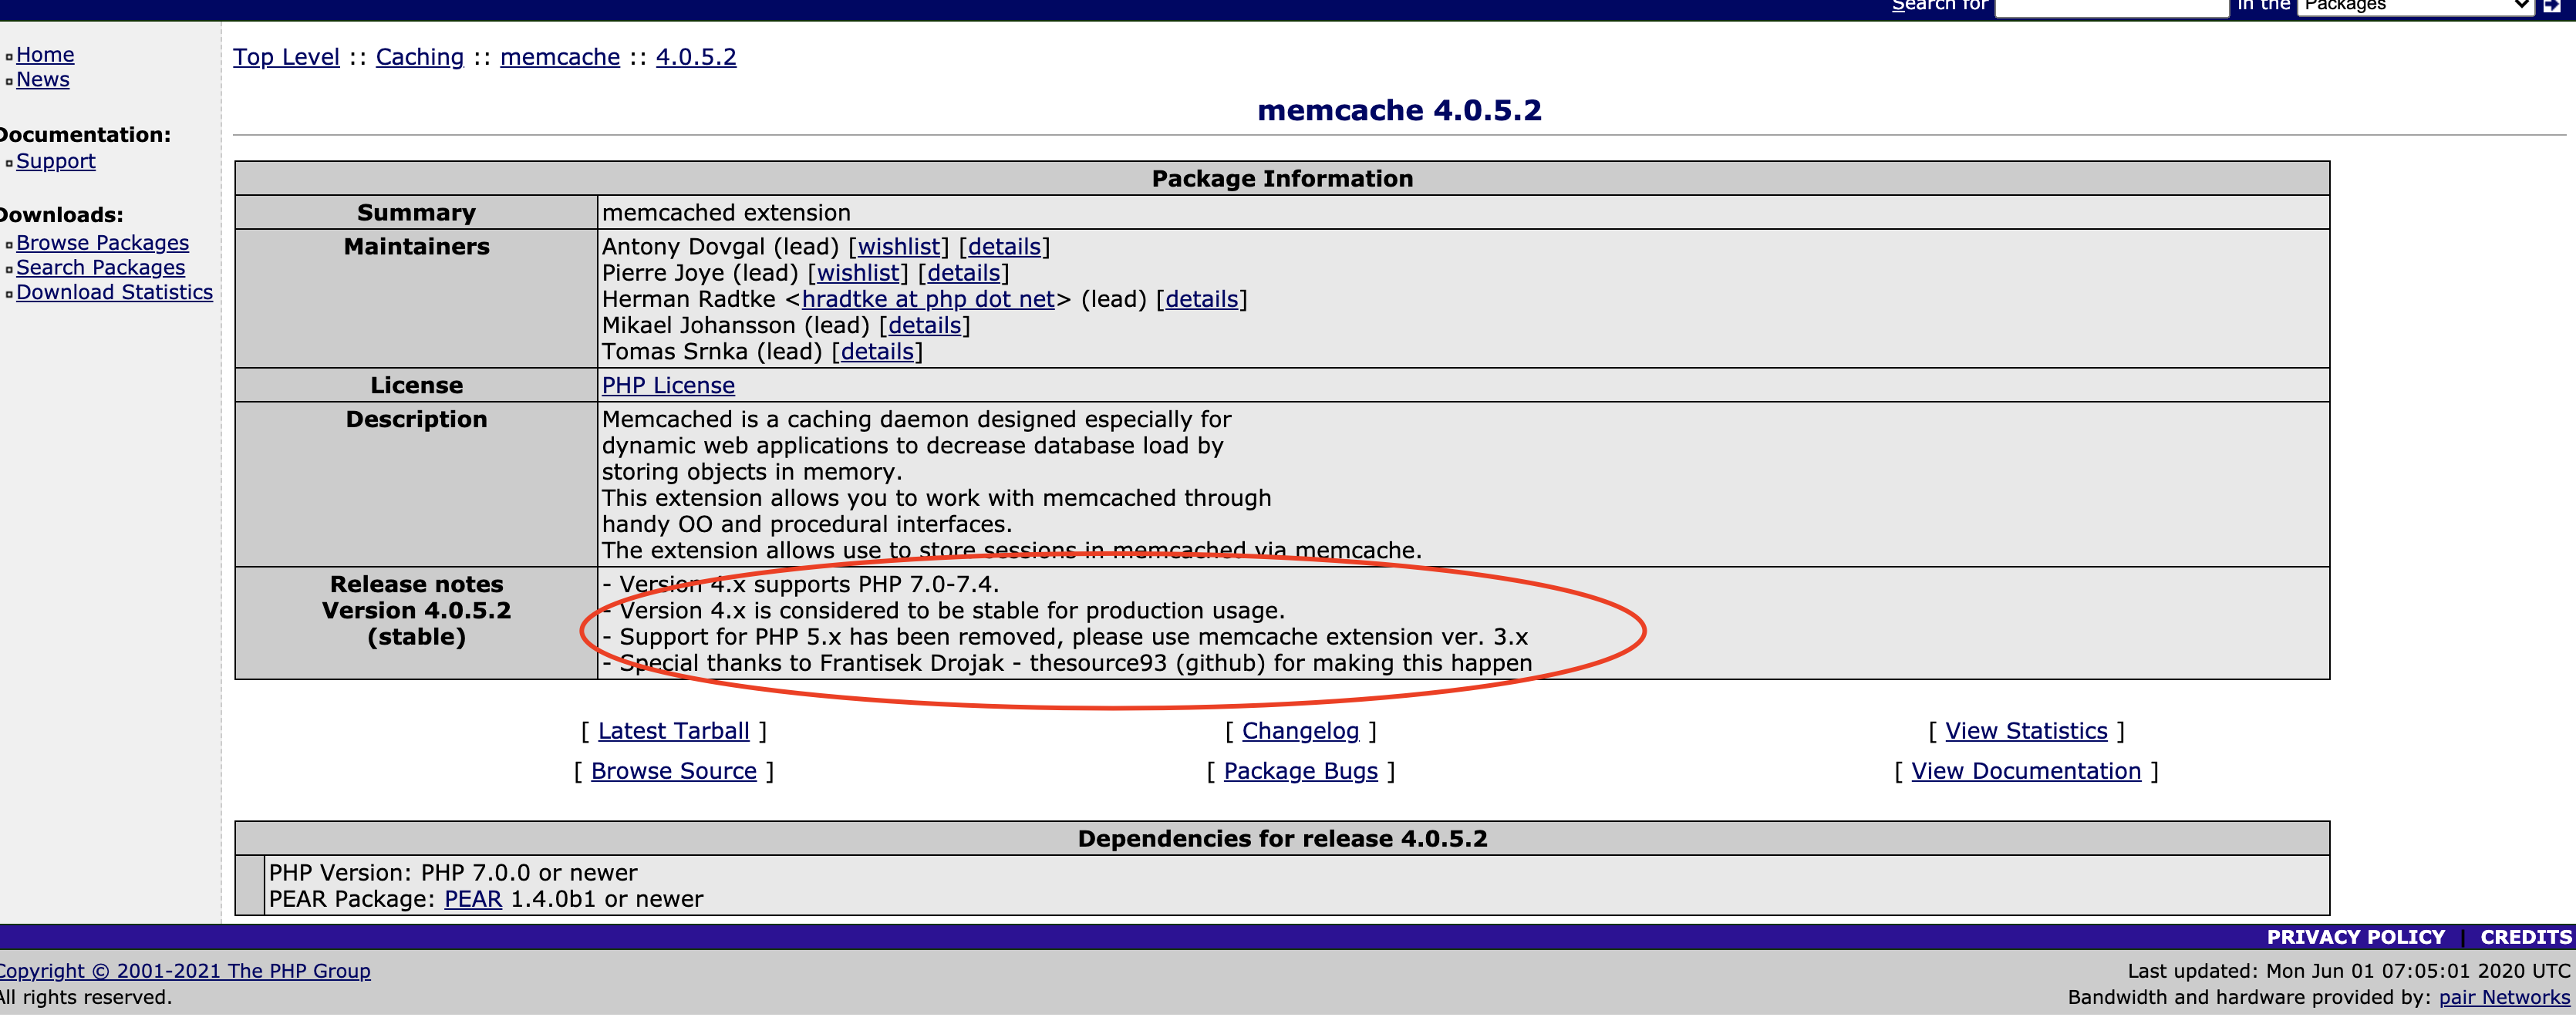Open Antony Dovgal's wishlist link
Screen dimensions: 2576x1024
click(x=898, y=247)
